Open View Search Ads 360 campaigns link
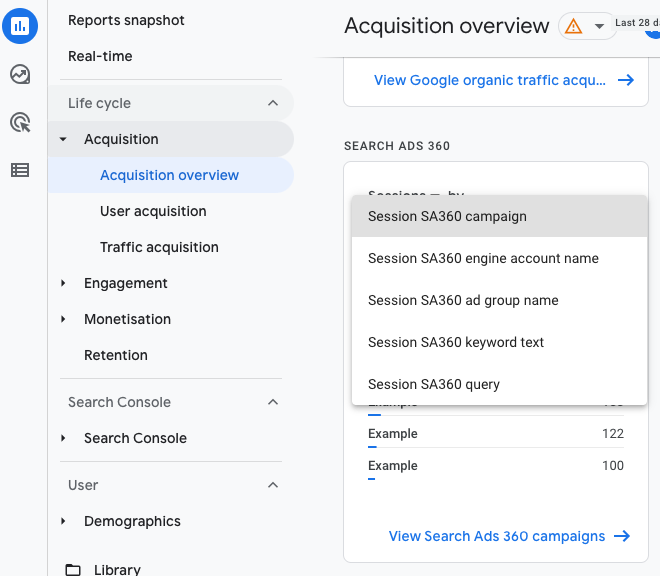Viewport: 660px width, 576px height. pos(497,536)
